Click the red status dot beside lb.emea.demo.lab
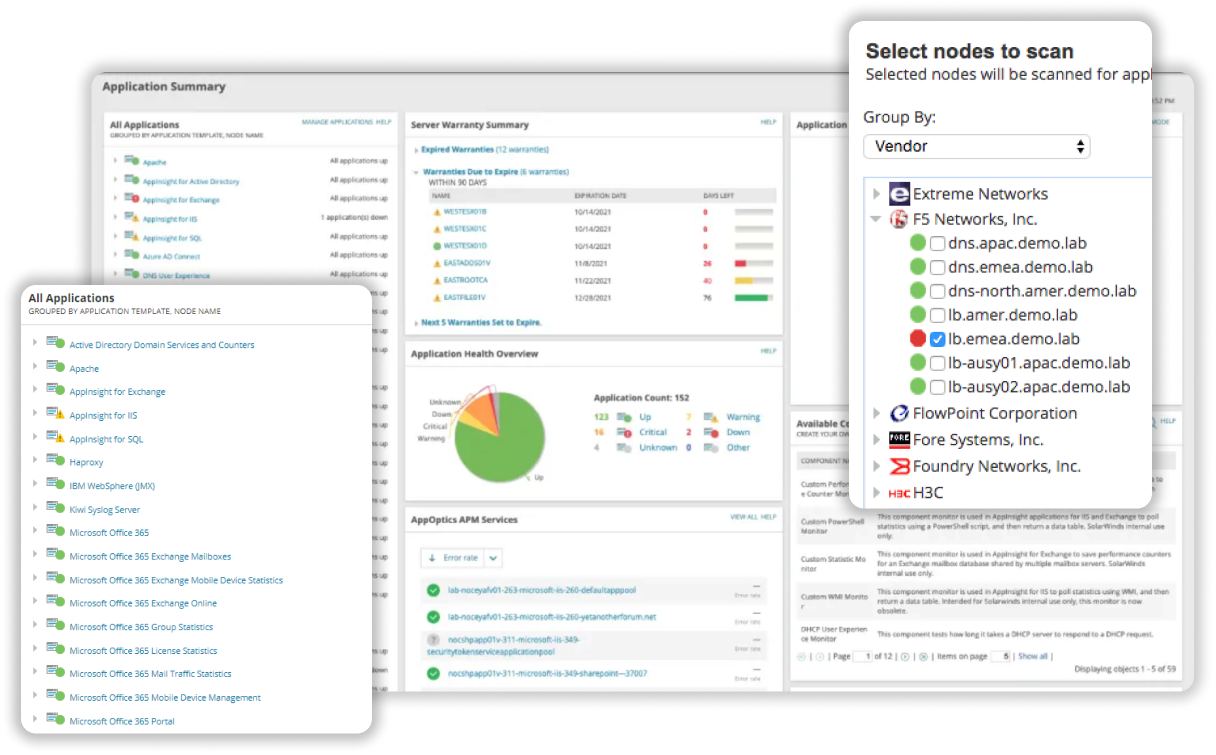Viewport: 1216px width, 755px height. pyautogui.click(x=918, y=339)
